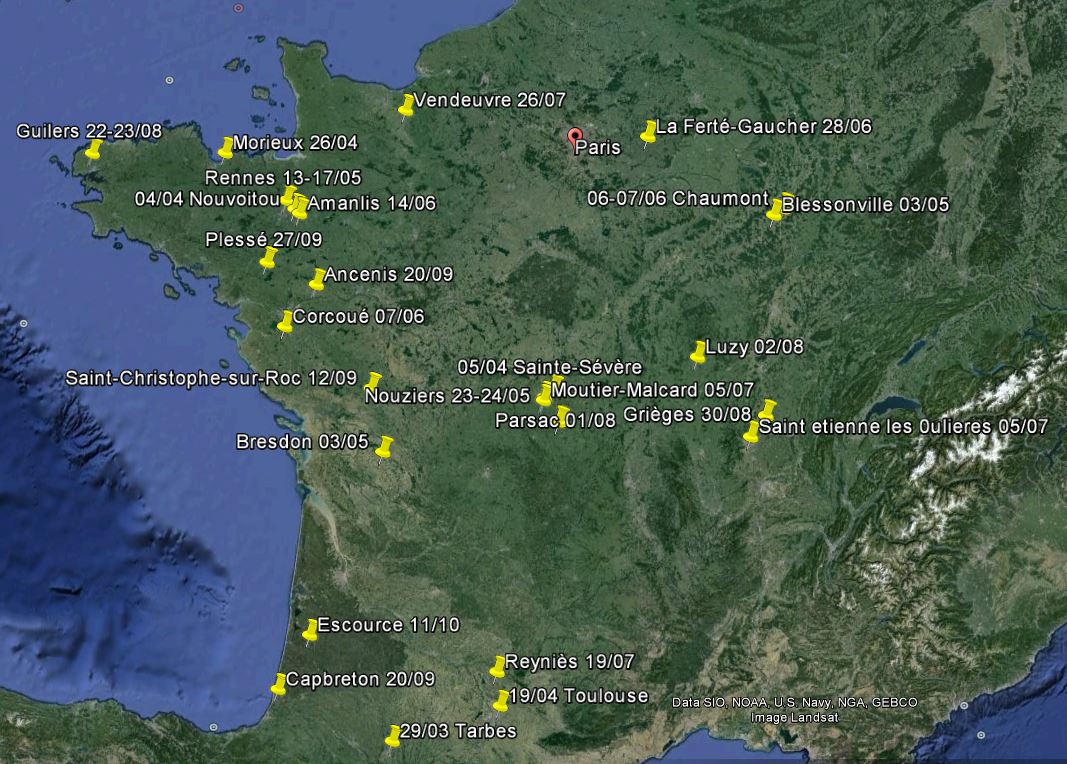Click the Vendeuvre 26/07 yellow pin
Image resolution: width=1067 pixels, height=764 pixels.
(407, 104)
